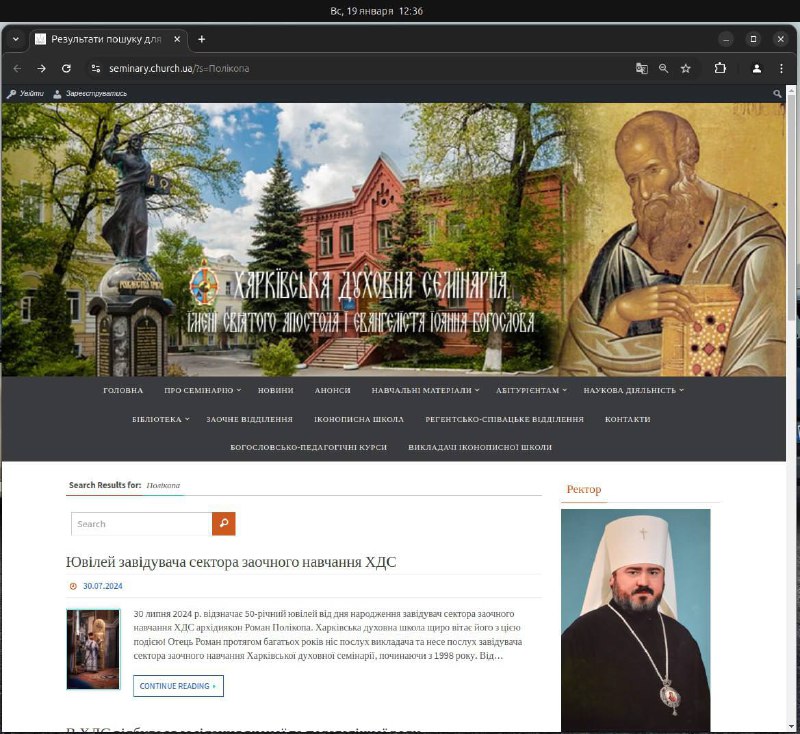The image size is (800, 734).
Task: Expand the ПРО СЕМІНАРІЮ dropdown menu
Action: [x=202, y=390]
